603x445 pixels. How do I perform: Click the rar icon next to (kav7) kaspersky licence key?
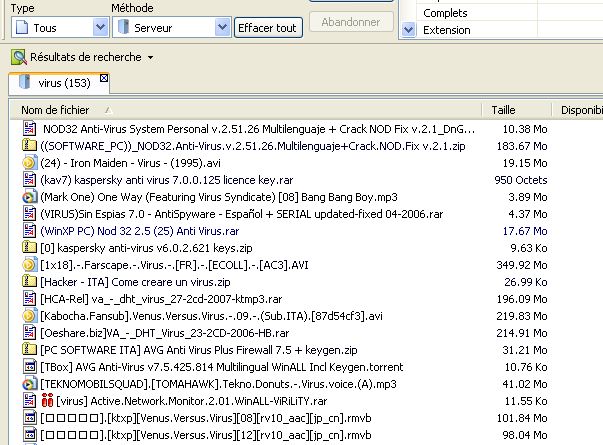point(29,180)
